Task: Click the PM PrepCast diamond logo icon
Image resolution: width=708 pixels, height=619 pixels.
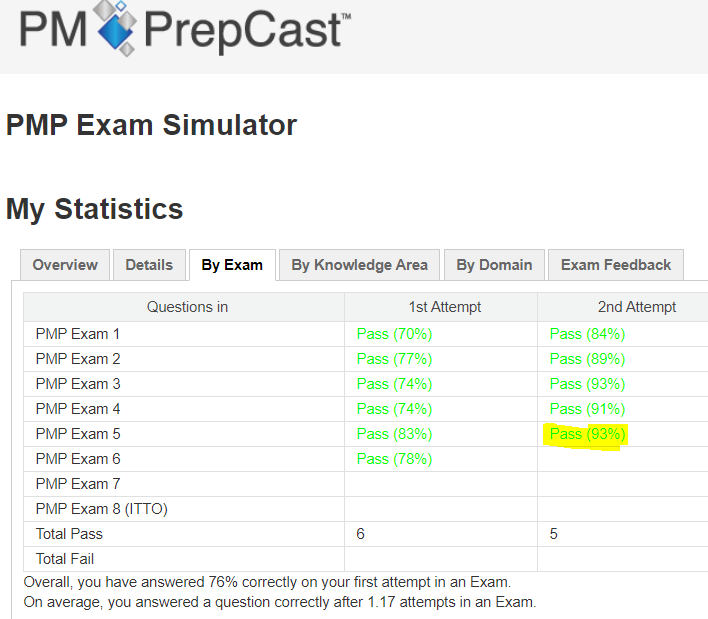Action: coord(115,28)
